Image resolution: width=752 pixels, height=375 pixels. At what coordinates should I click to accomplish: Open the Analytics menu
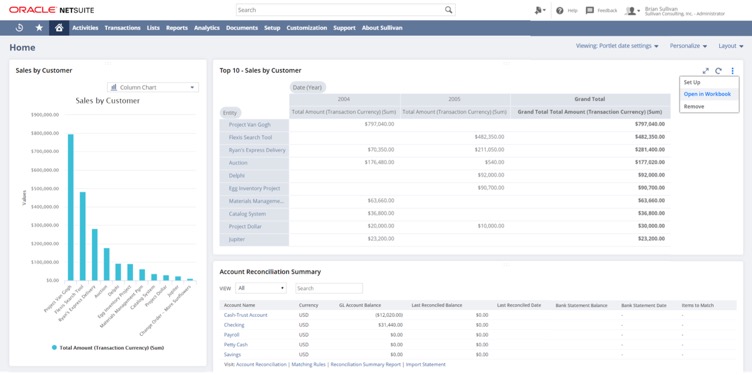coord(207,28)
